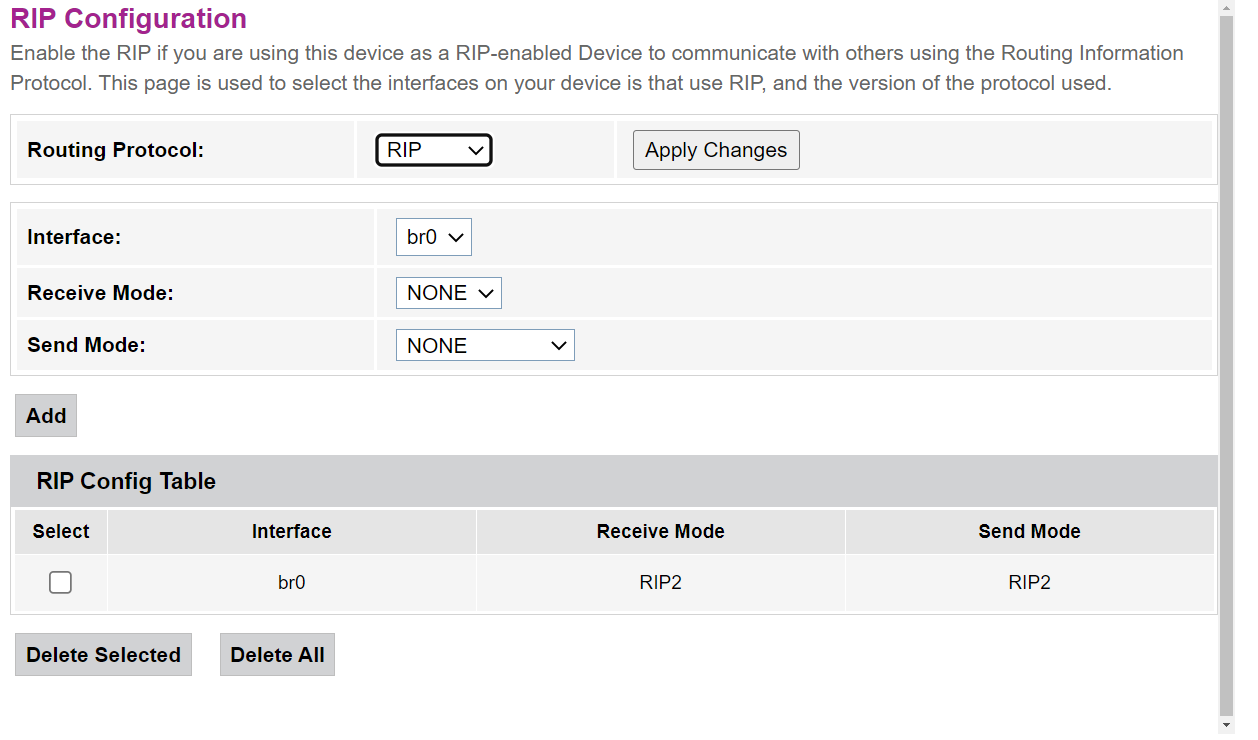1258x740 pixels.
Task: Tick the checkbox for the br0 row
Action: click(60, 582)
